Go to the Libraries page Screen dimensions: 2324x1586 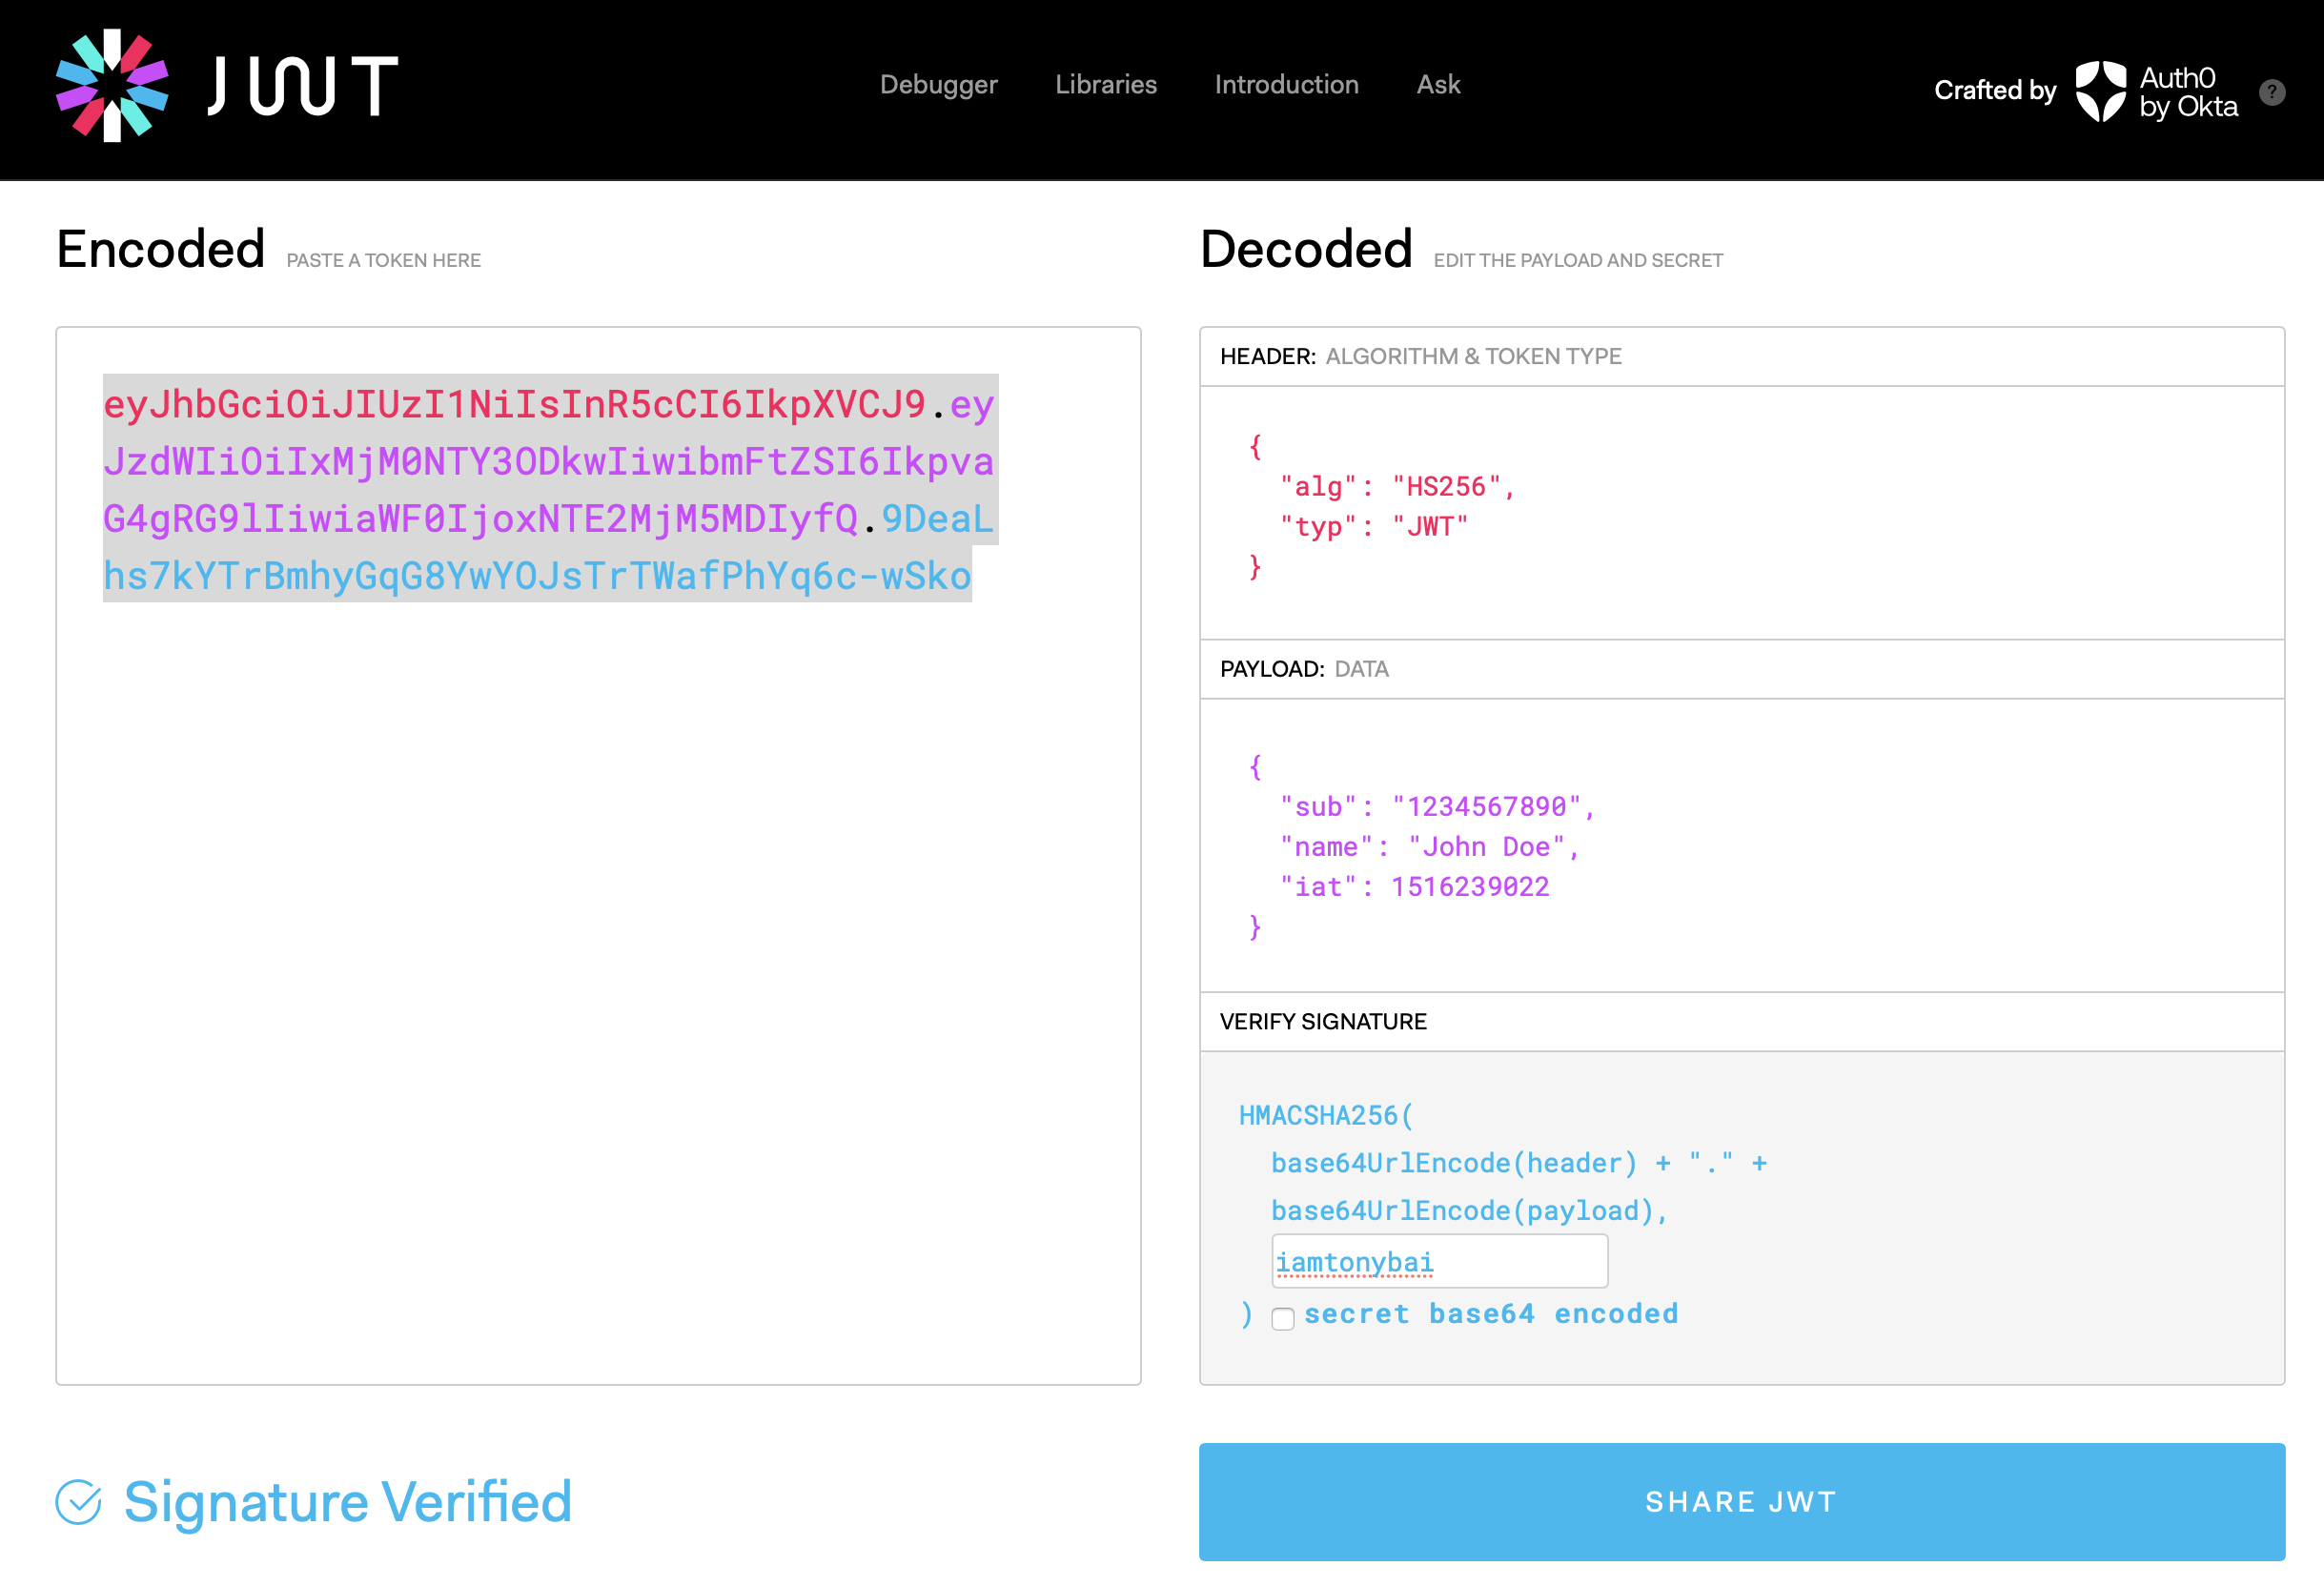tap(1105, 85)
